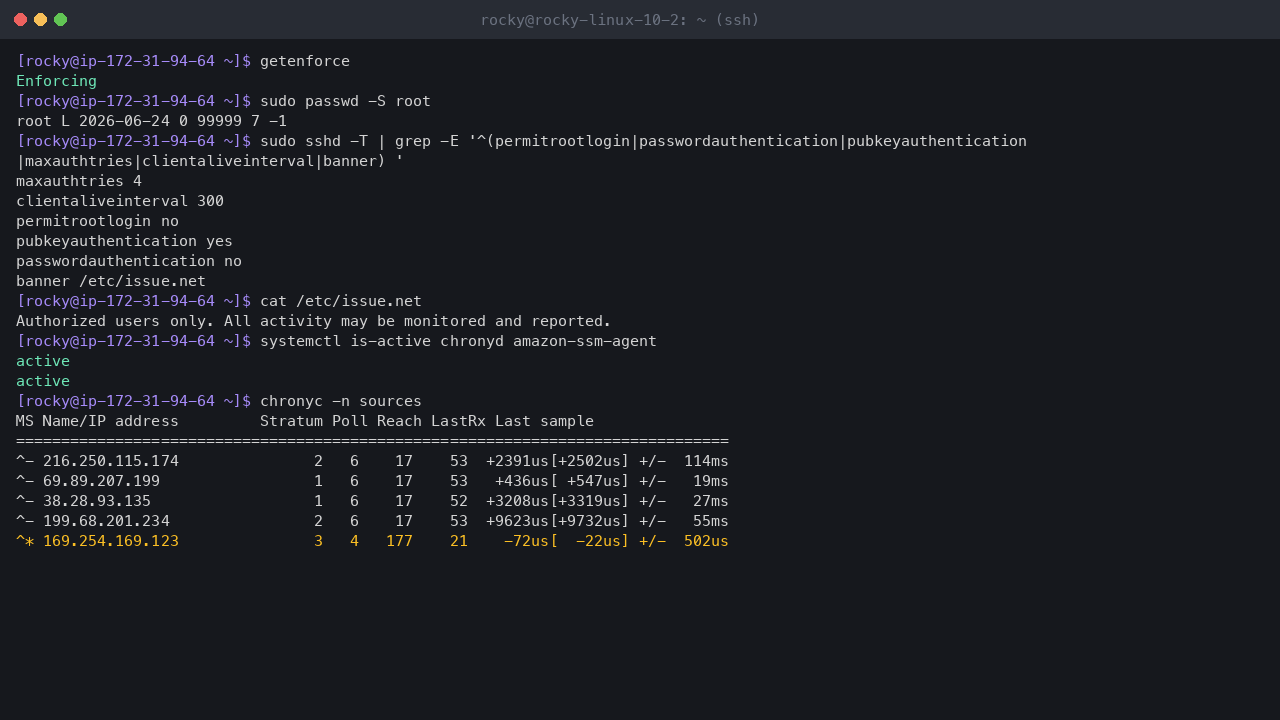Click the systemctl is-active command
Image resolution: width=1280 pixels, height=720 pixels.
[x=458, y=341]
